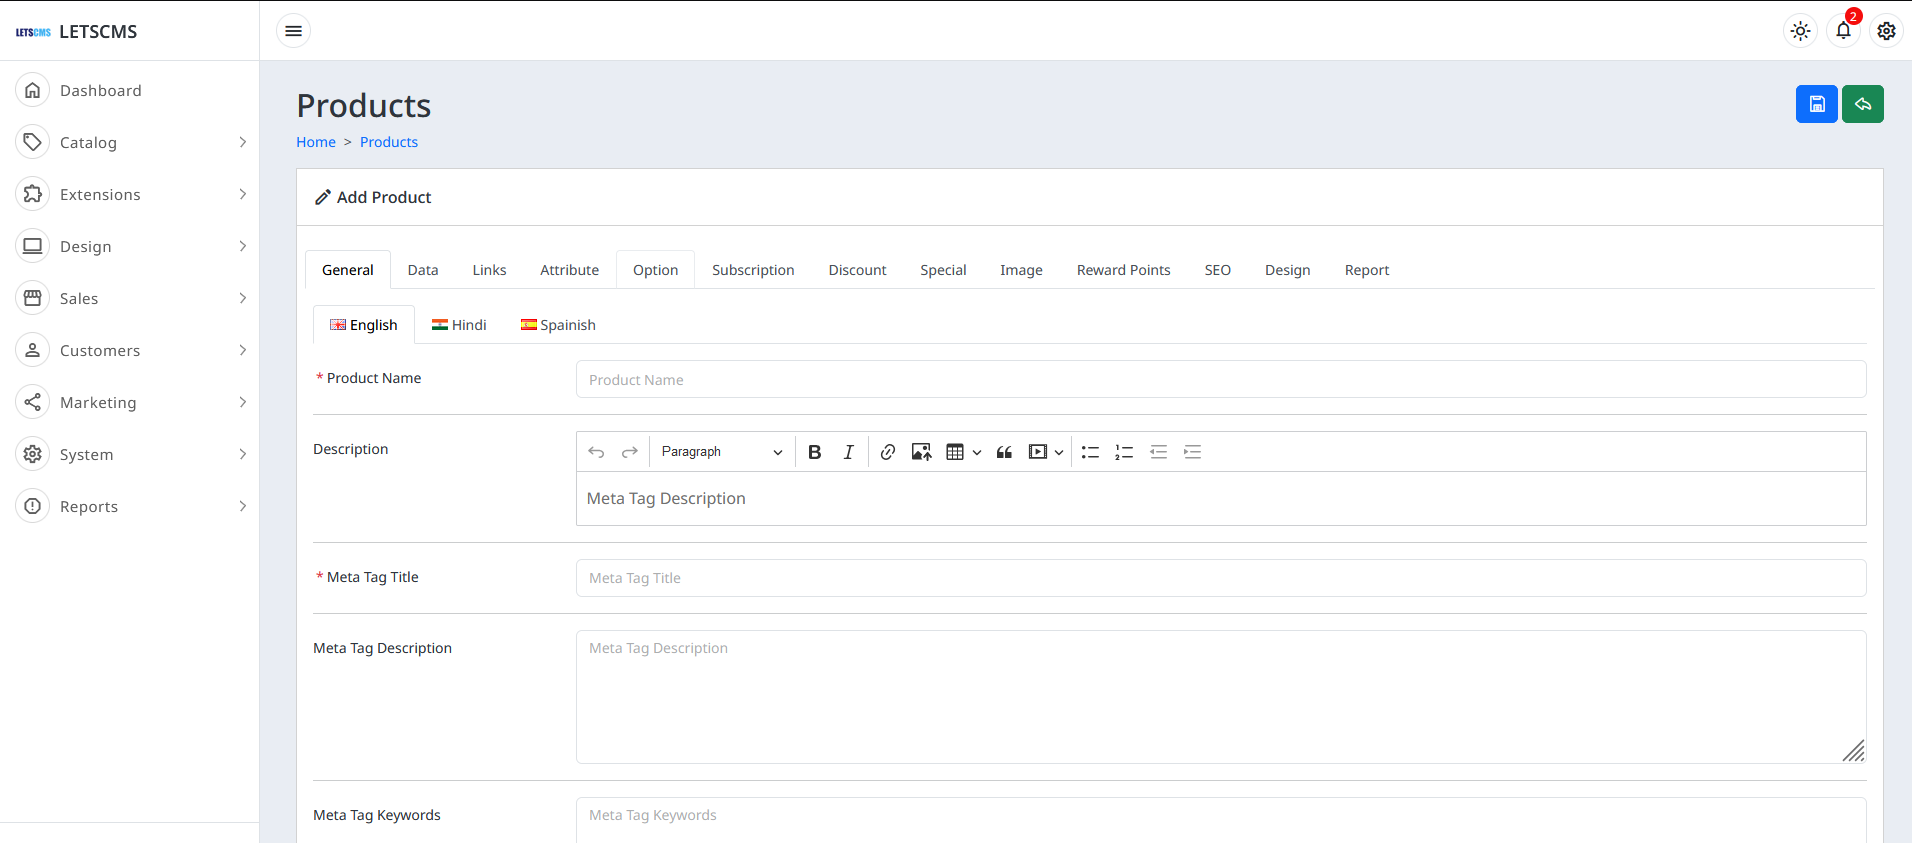The image size is (1912, 843).
Task: Select the Hindi language tab
Action: [x=459, y=325]
